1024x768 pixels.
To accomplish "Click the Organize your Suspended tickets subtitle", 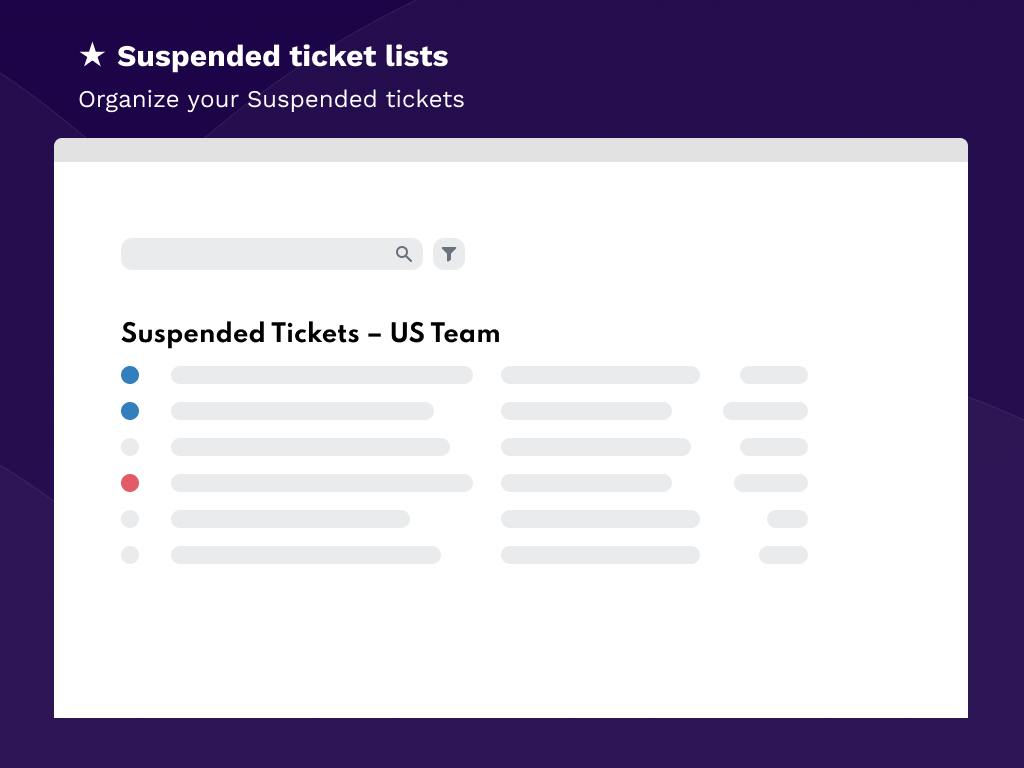I will click(x=271, y=100).
